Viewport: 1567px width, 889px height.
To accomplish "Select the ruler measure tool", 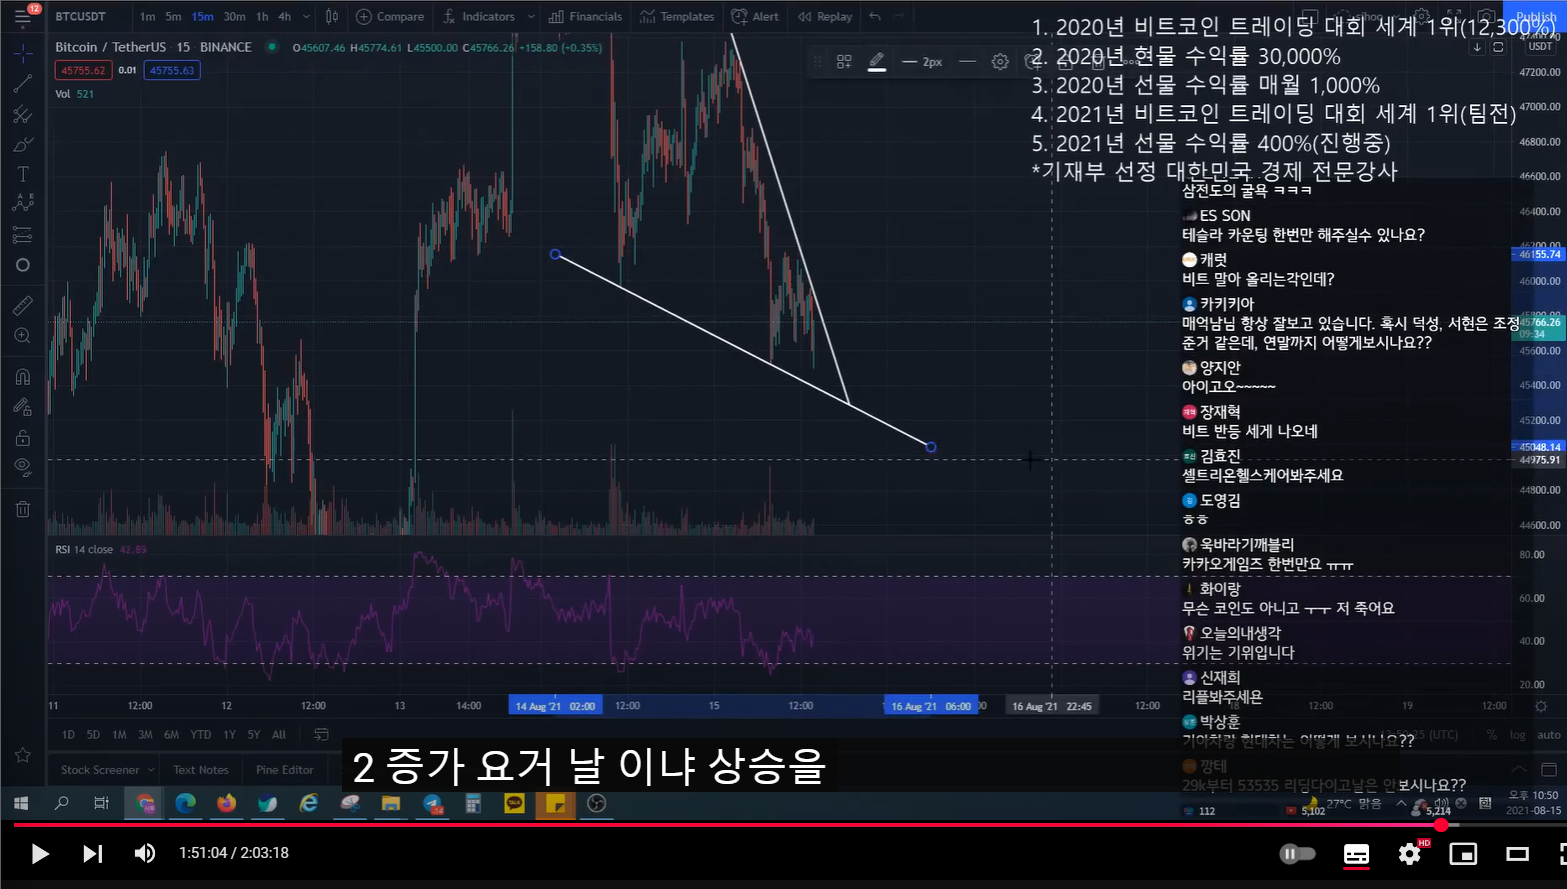I will click(x=23, y=306).
